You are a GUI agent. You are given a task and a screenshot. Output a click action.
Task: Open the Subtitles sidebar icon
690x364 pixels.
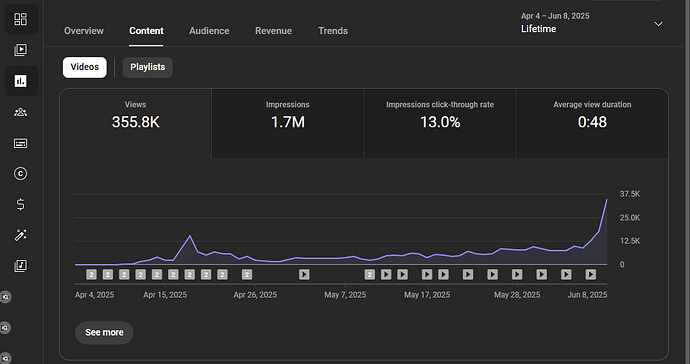(x=21, y=143)
